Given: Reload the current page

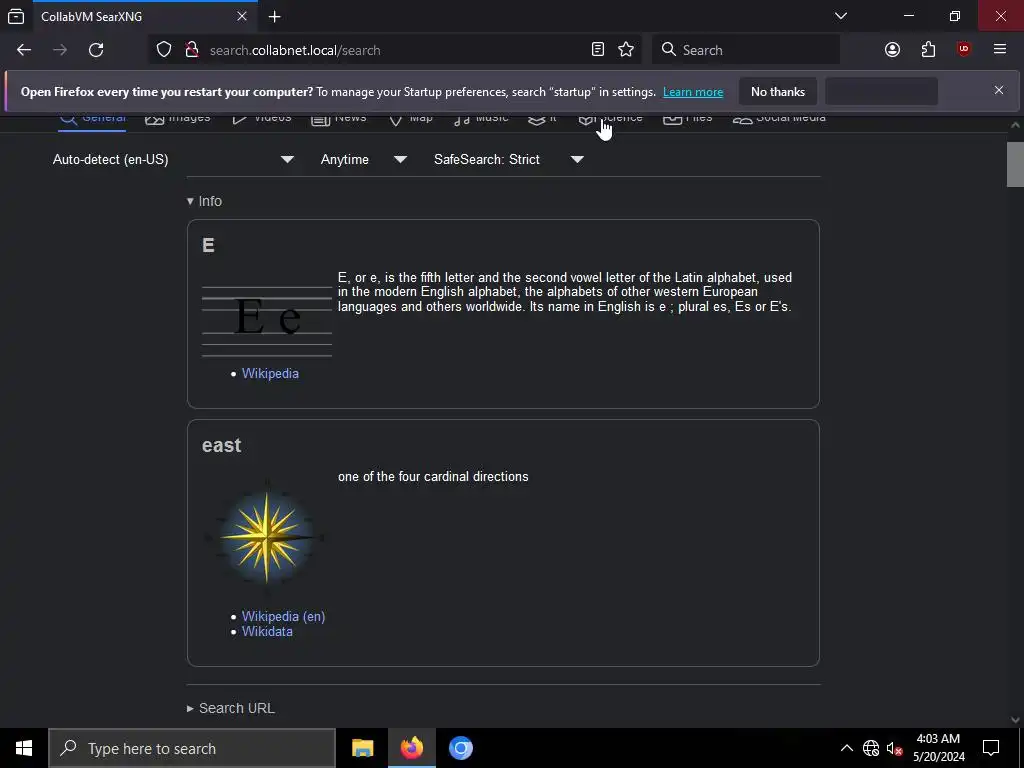Looking at the screenshot, I should tap(96, 50).
